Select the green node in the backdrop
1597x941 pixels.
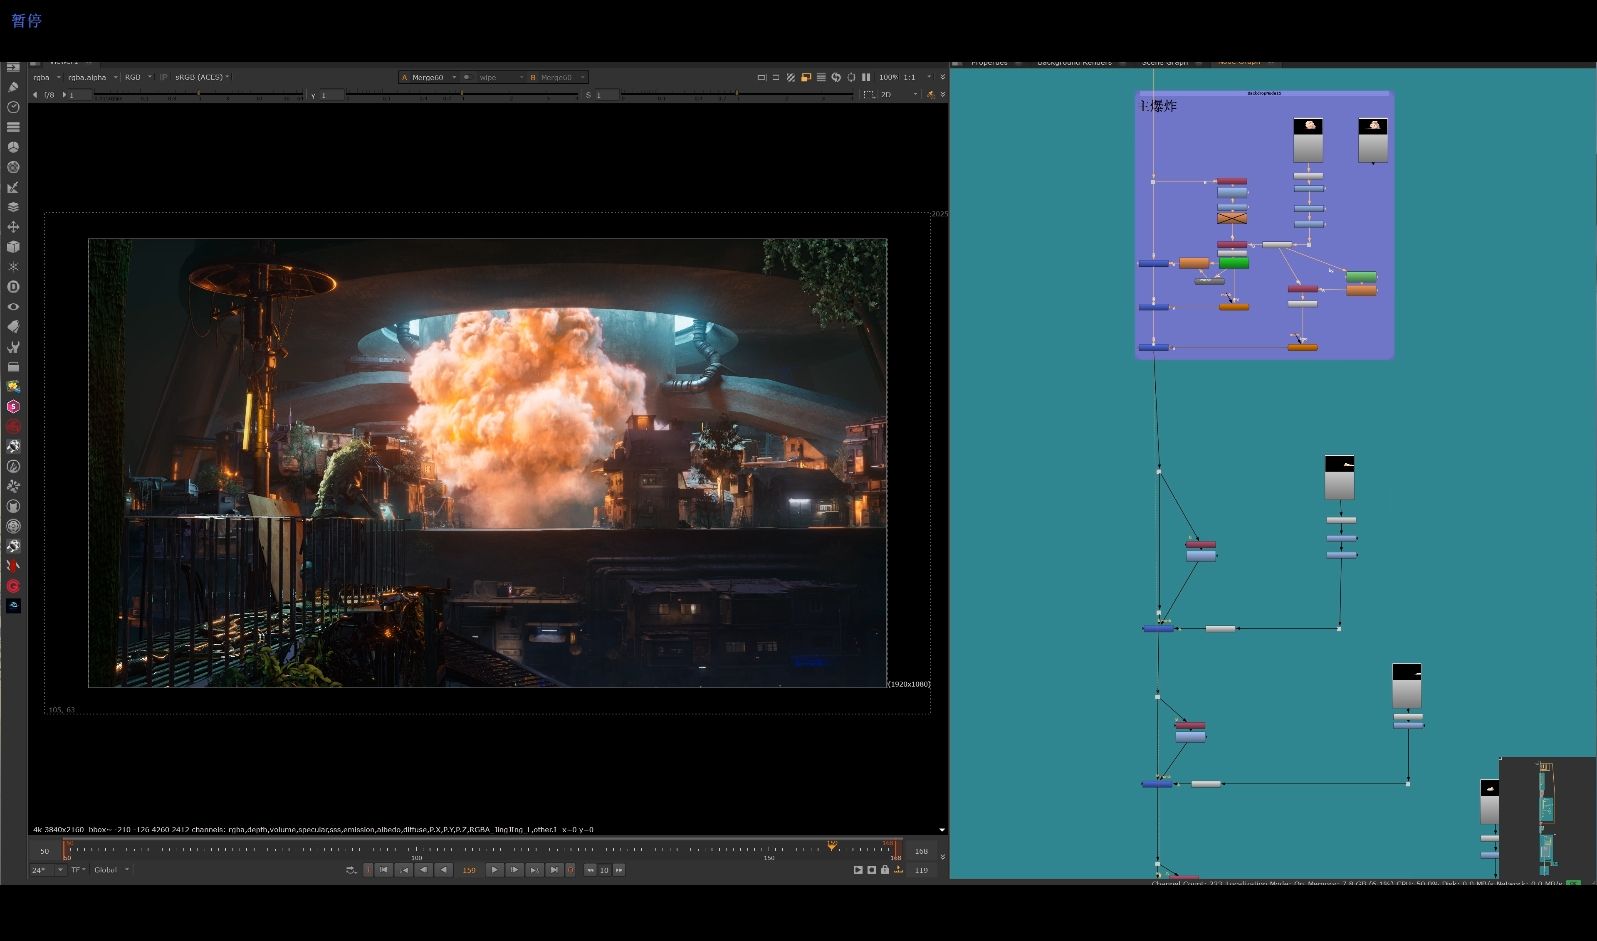(1234, 263)
